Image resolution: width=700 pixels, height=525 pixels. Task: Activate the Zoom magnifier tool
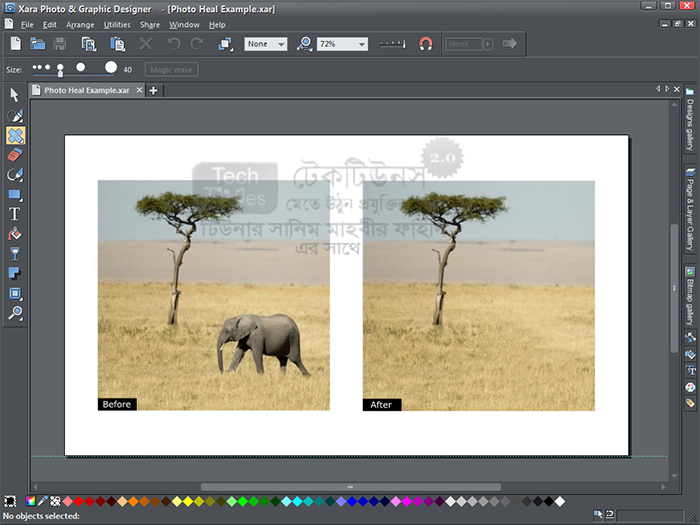click(15, 313)
